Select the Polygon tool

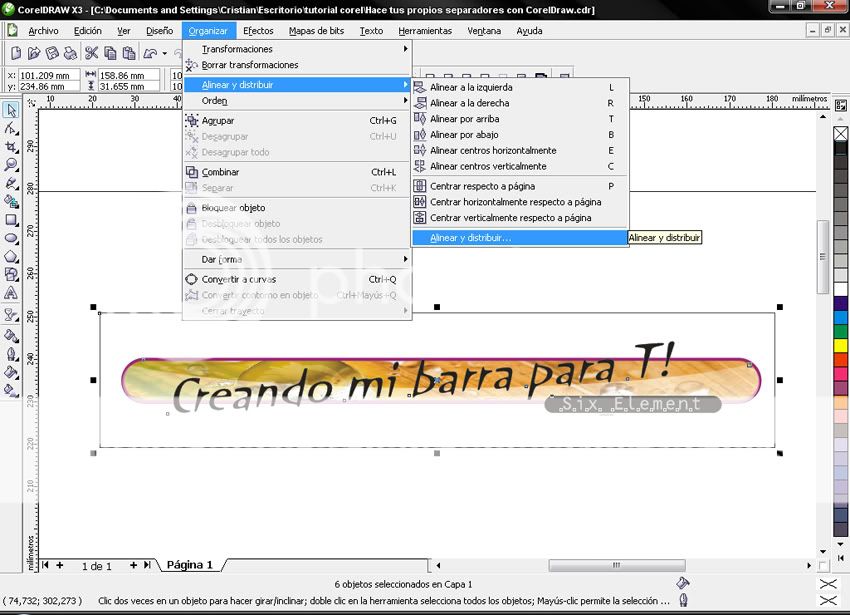coord(11,257)
